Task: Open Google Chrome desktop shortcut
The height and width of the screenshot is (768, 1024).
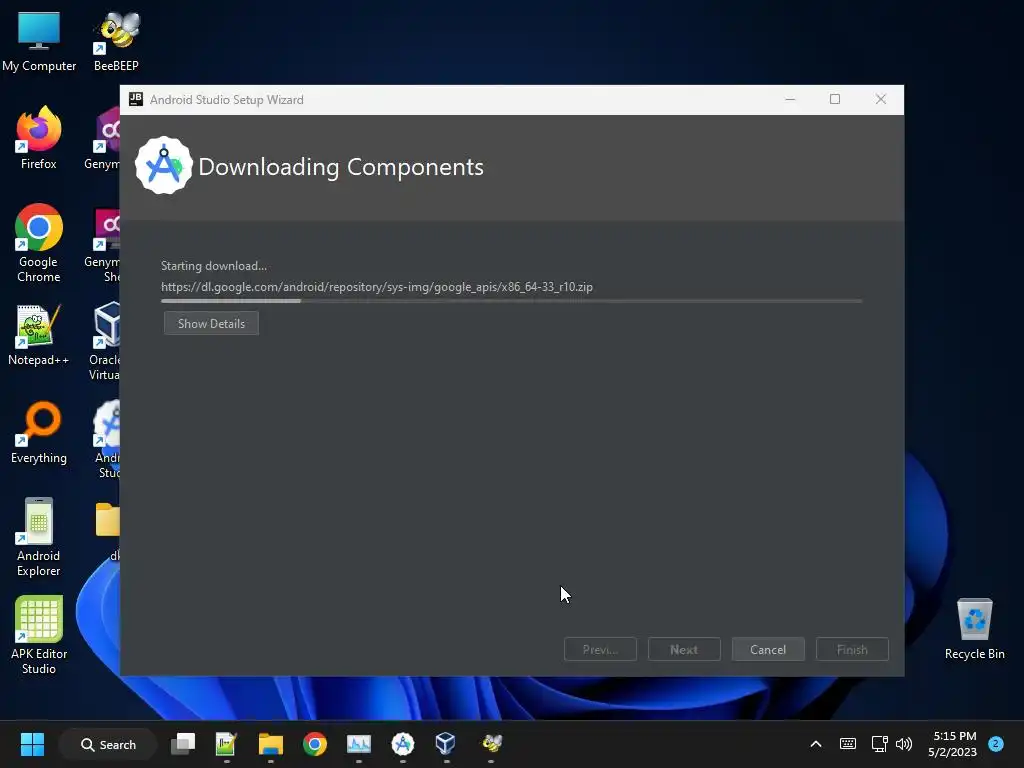Action: (39, 243)
